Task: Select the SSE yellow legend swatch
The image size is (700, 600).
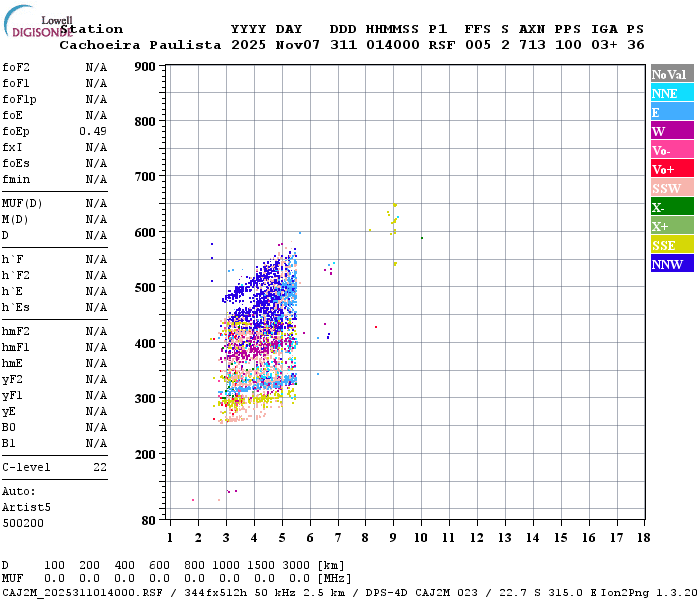Action: [672, 245]
